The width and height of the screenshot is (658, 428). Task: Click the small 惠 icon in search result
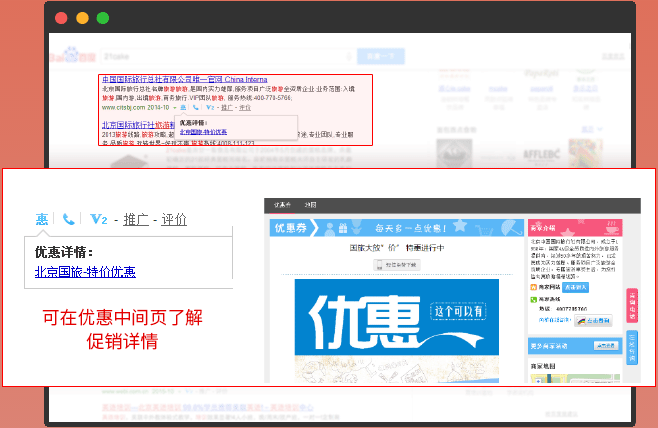click(x=181, y=107)
